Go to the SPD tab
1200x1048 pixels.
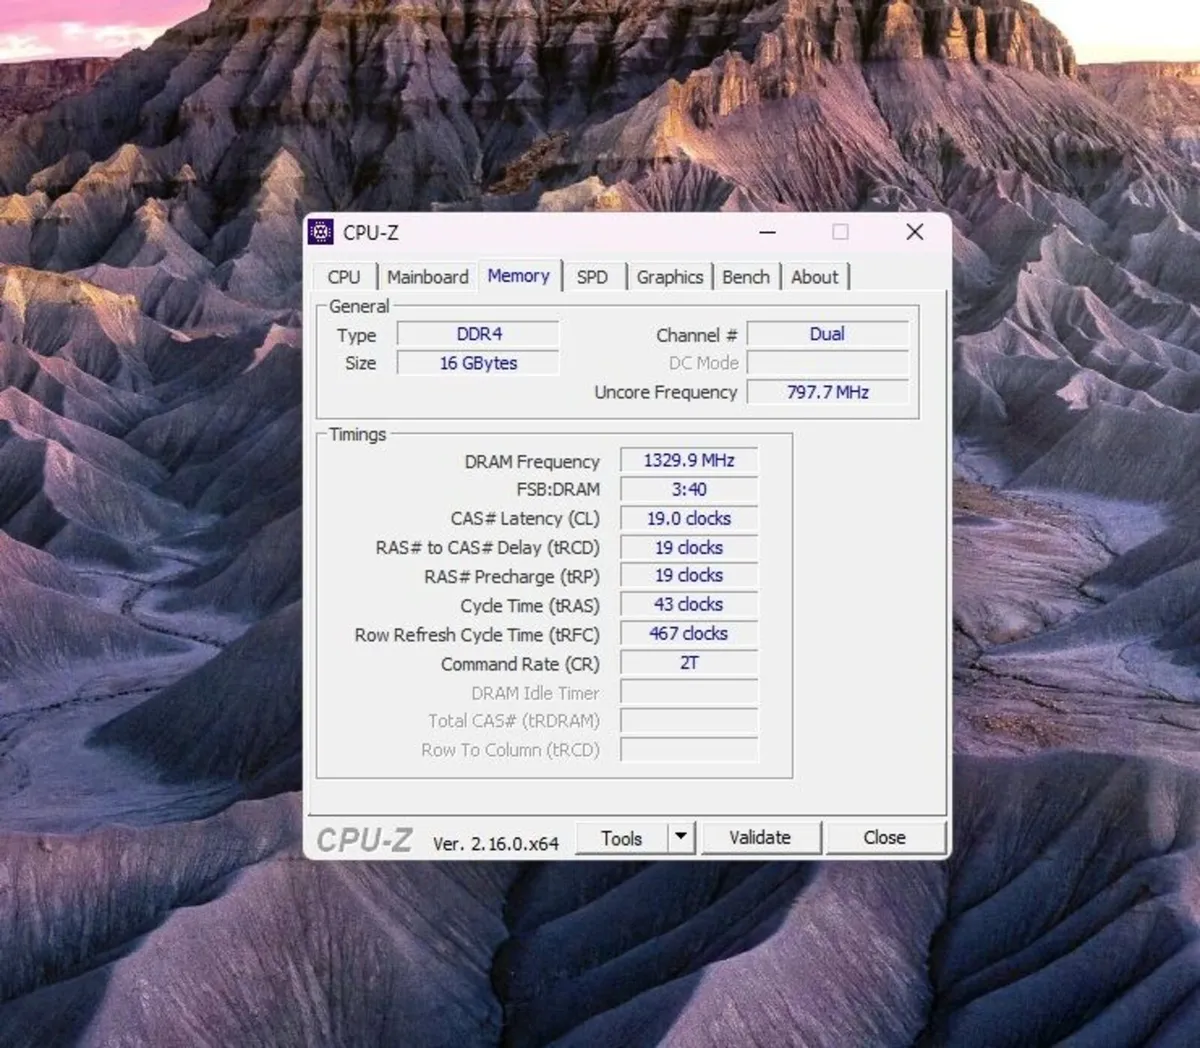(x=592, y=277)
